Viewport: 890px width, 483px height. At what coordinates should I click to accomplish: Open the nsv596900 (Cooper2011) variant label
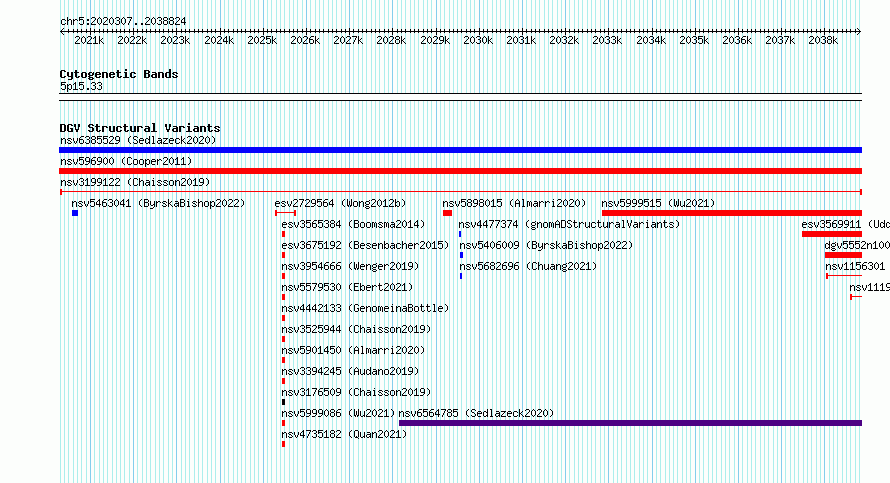tap(126, 161)
